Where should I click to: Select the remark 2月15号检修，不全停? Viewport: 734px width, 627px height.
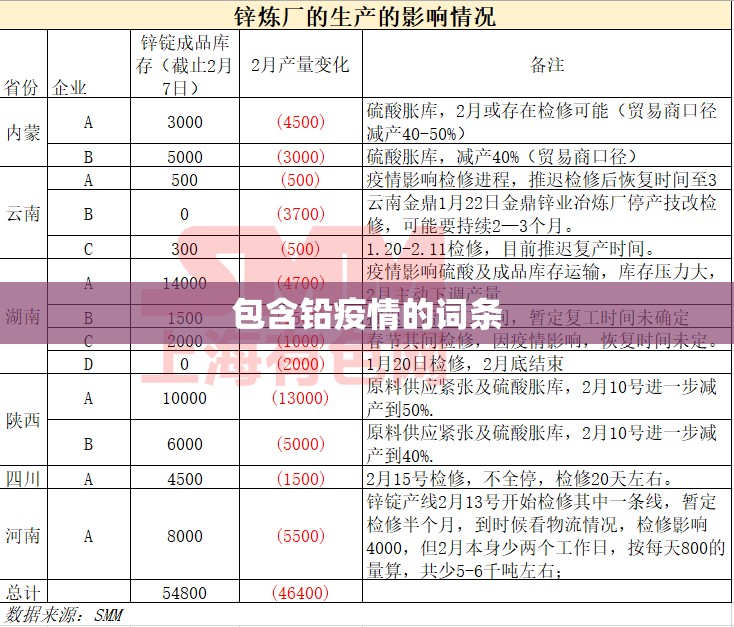(x=520, y=479)
